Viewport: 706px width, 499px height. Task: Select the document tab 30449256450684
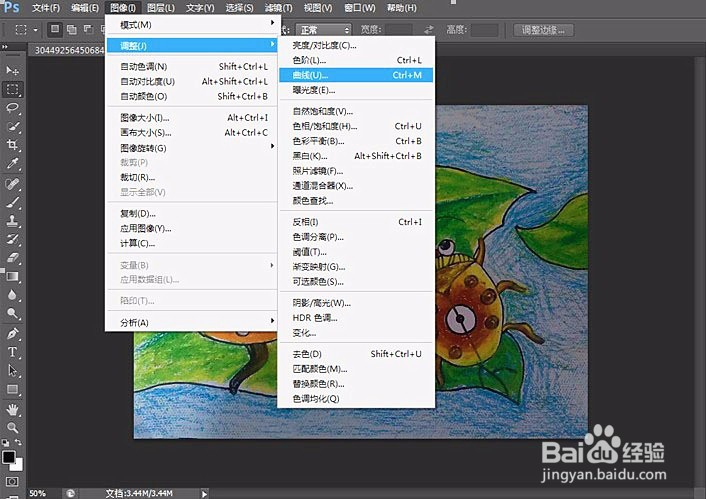point(69,50)
